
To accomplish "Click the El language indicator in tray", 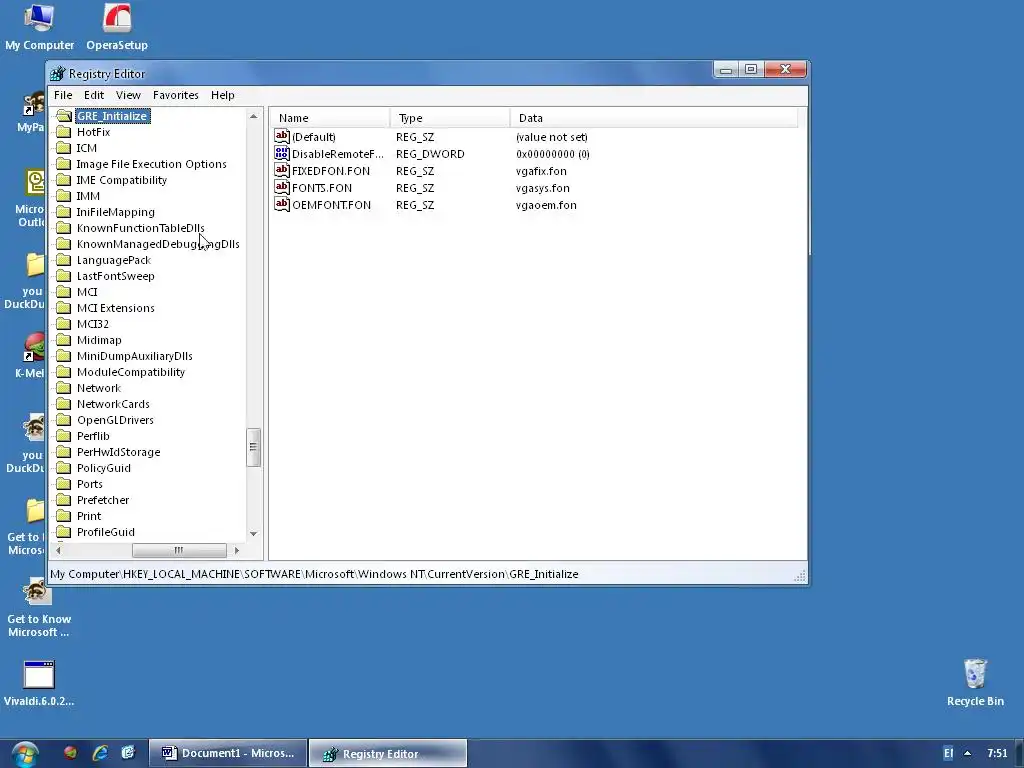I will click(948, 753).
